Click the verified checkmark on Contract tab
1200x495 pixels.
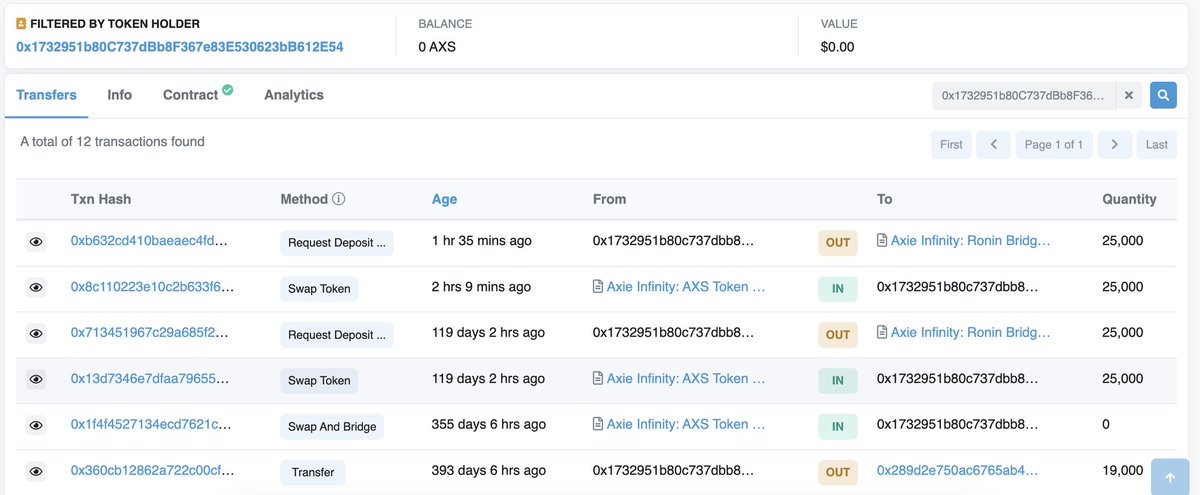point(228,90)
